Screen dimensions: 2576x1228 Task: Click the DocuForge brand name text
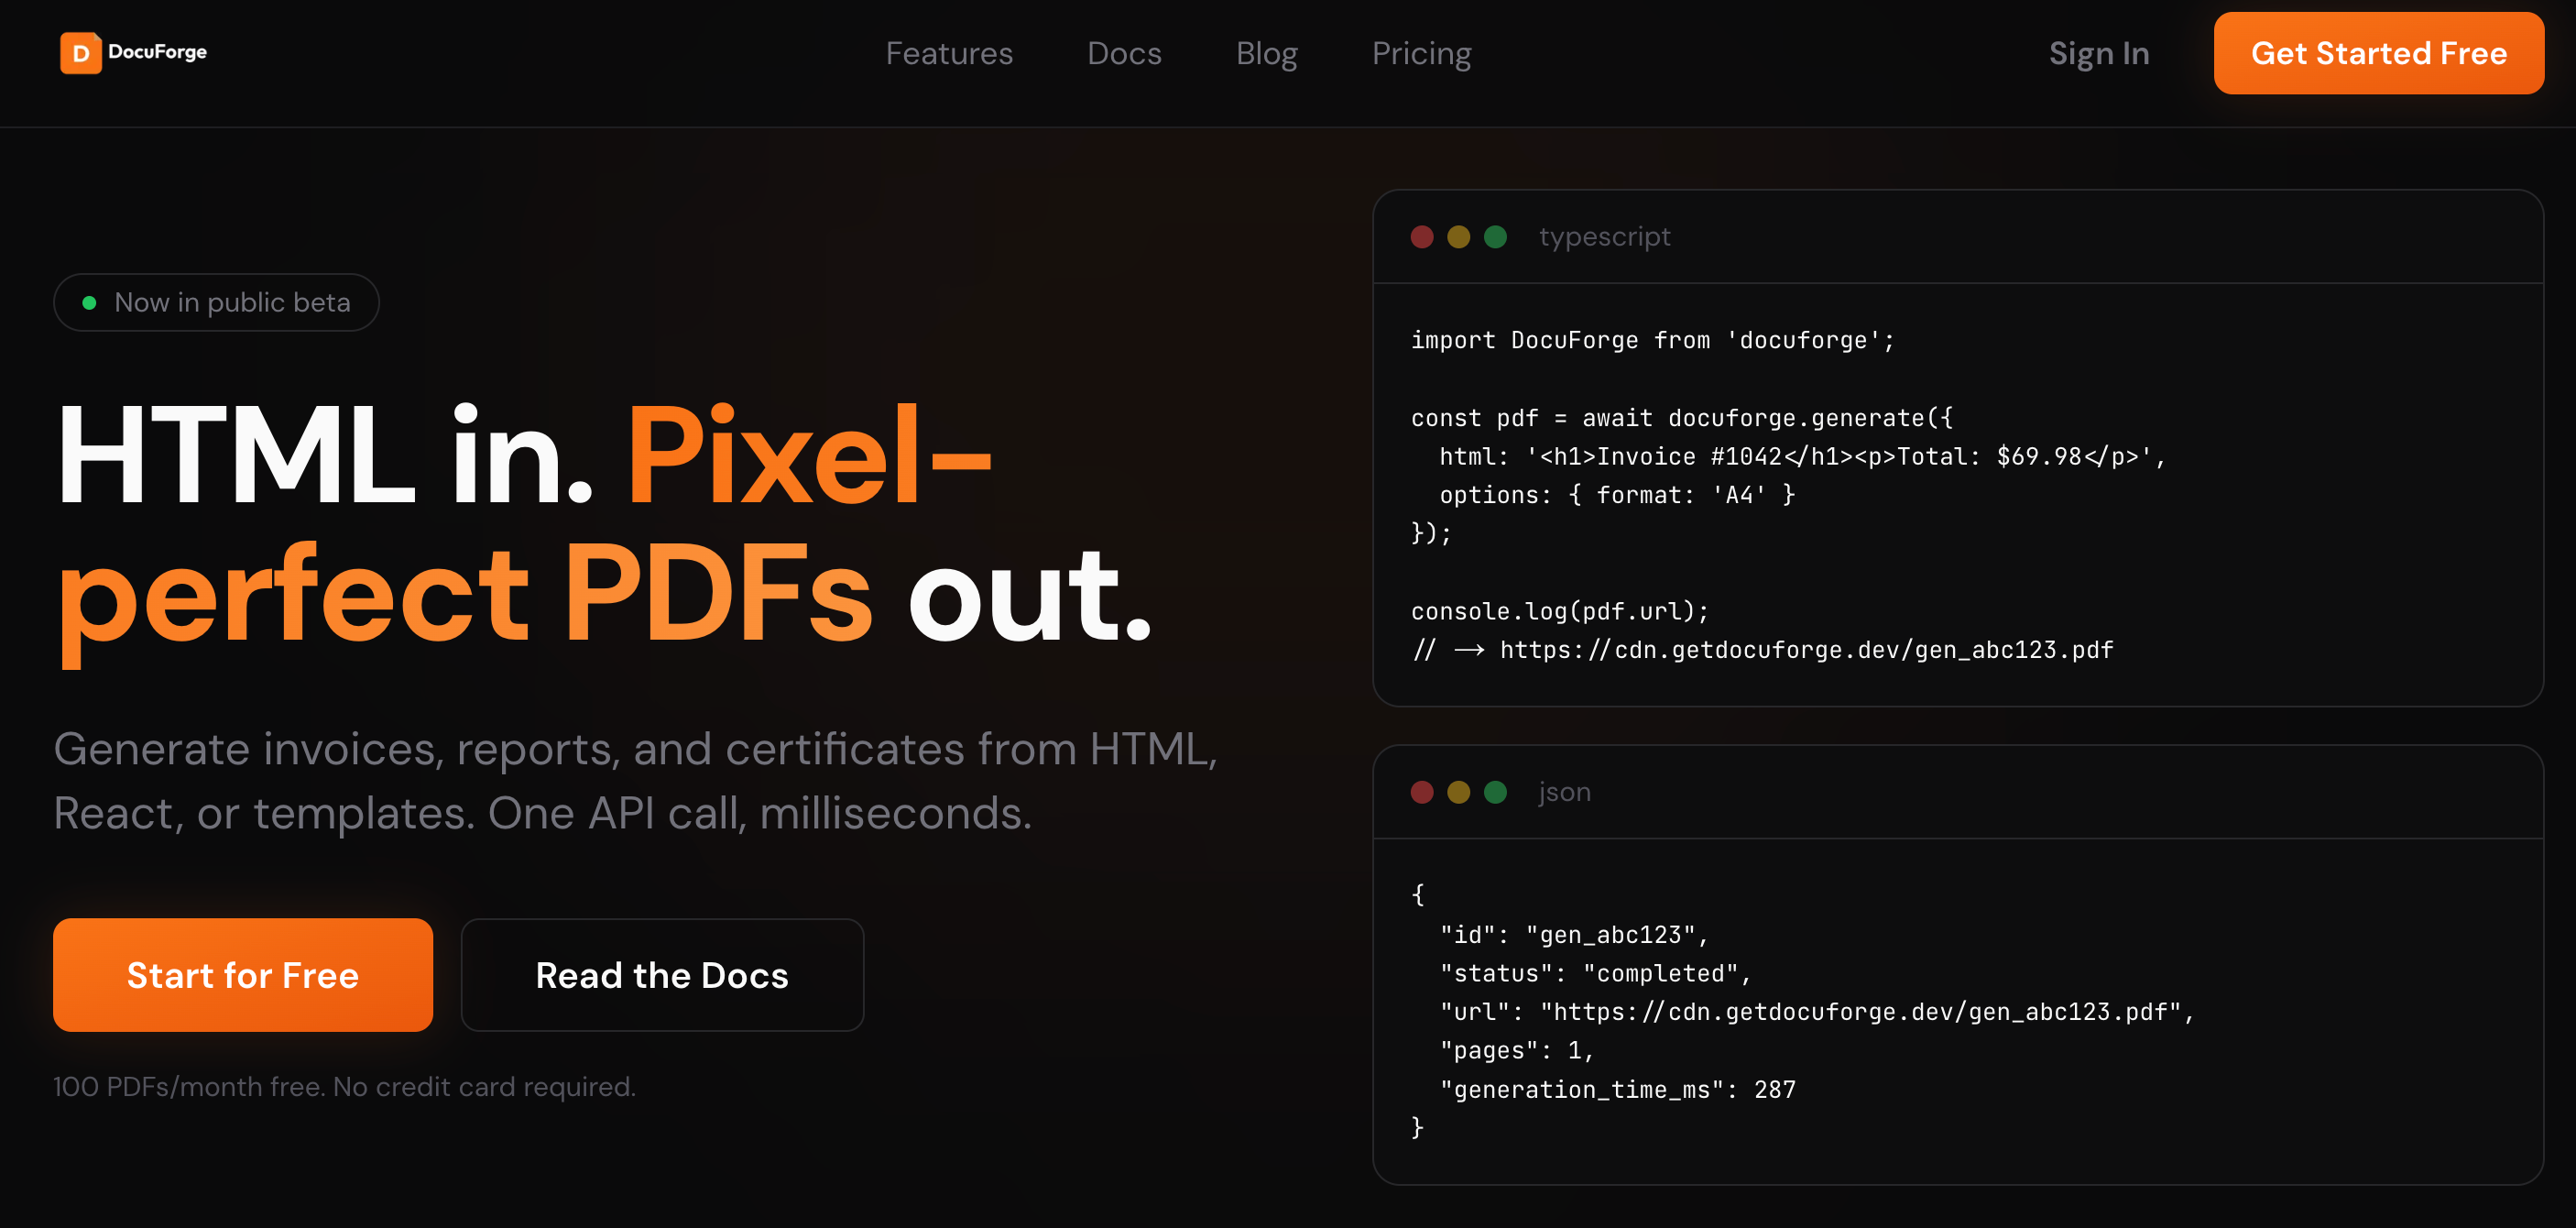click(x=157, y=52)
